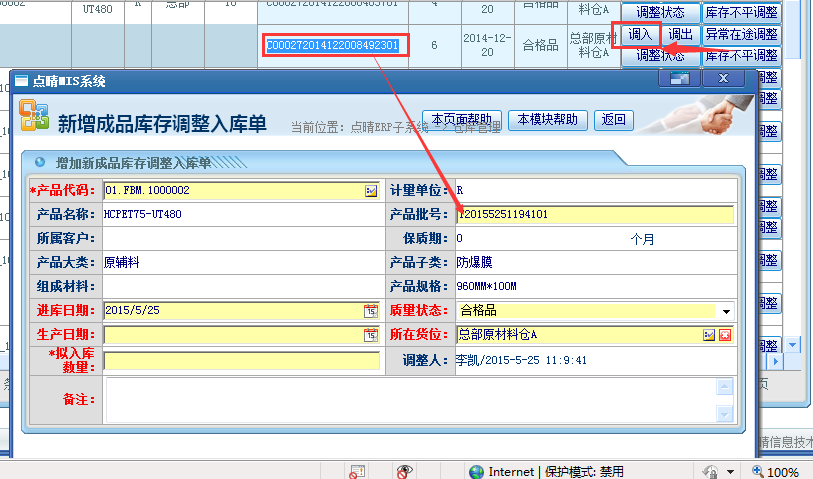Click in the 备注 text area

[x=410, y=399]
